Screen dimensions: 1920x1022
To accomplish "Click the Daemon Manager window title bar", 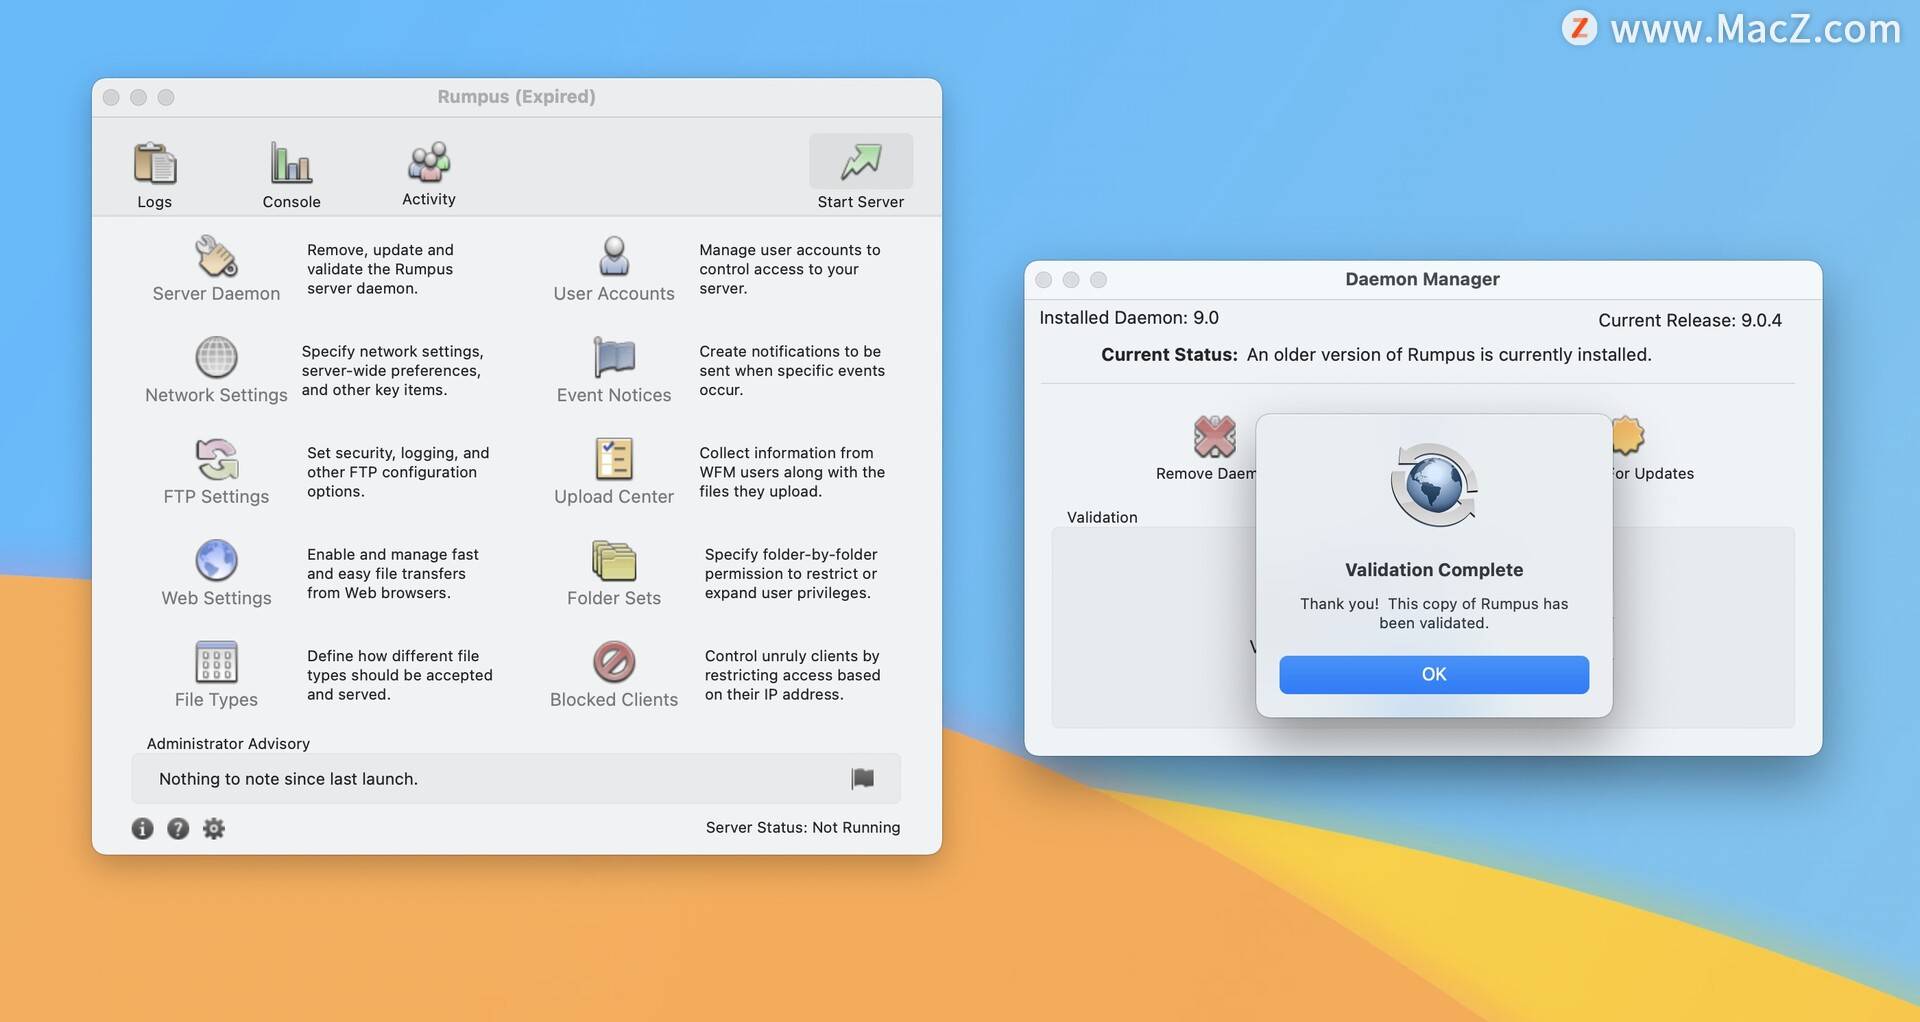I will pos(1422,279).
